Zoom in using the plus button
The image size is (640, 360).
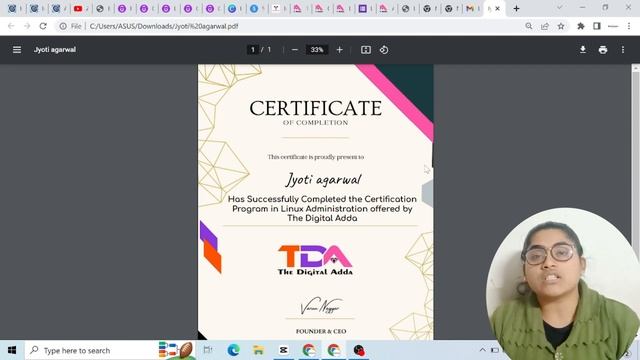340,50
